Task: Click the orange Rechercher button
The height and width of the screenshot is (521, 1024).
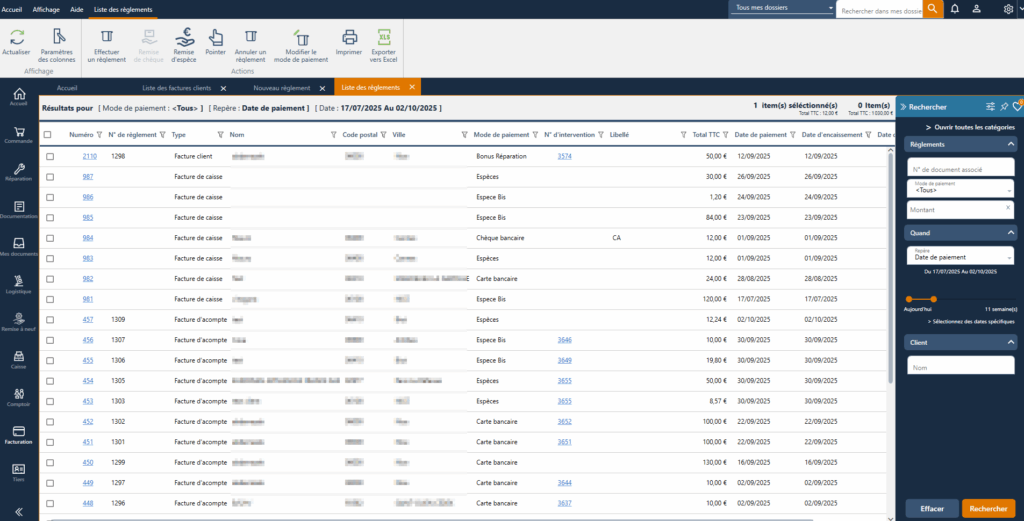Action: click(x=988, y=508)
